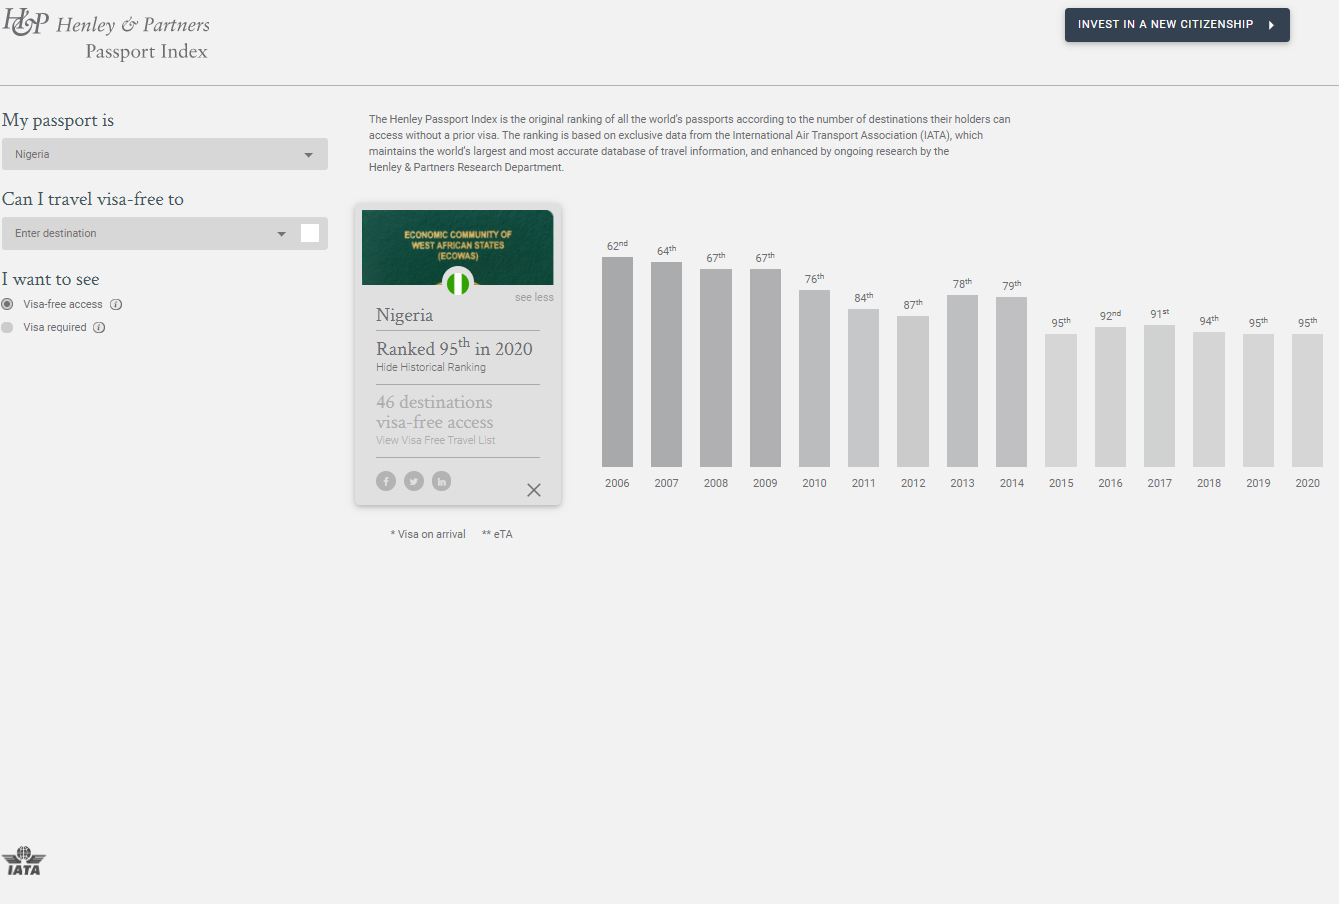This screenshot has width=1339, height=904.
Task: Click the 2018 bar ranked 94th
Action: (x=1209, y=399)
